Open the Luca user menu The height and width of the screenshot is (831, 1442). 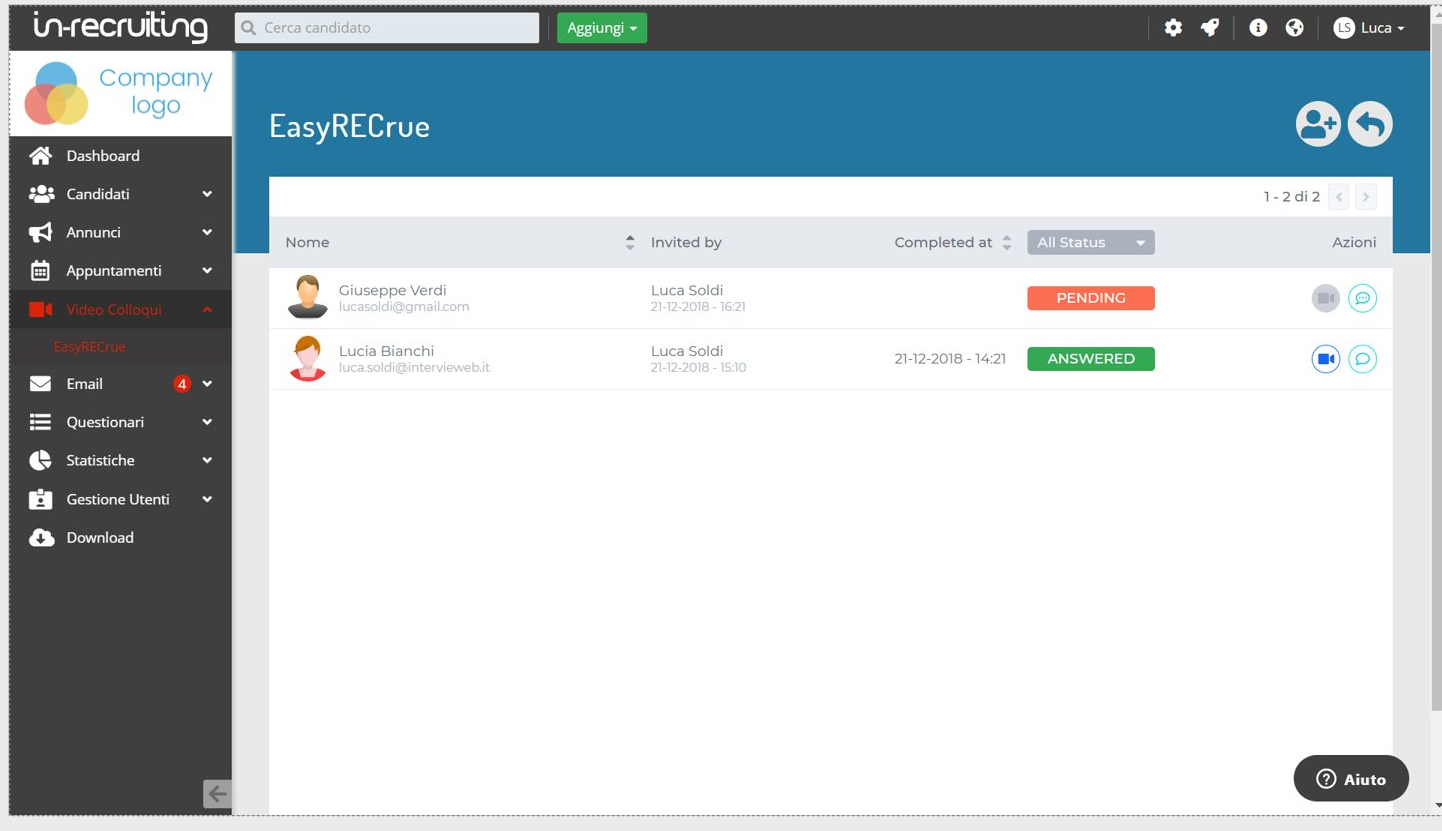click(1369, 28)
